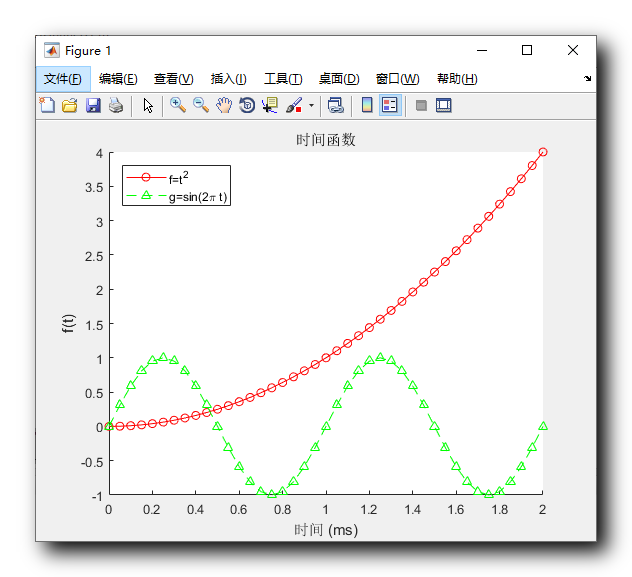632x577 pixels.
Task: Click the y-axis label f(t)
Action: (x=68, y=324)
